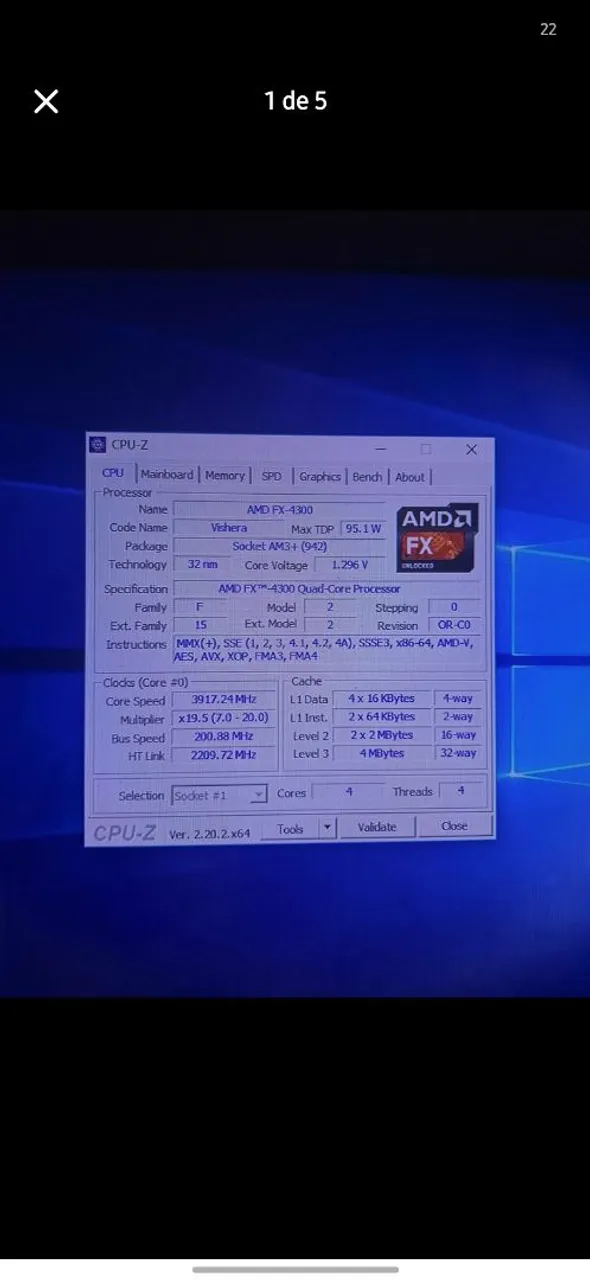Close the CPU-Z window
590x1280 pixels.
tap(472, 450)
